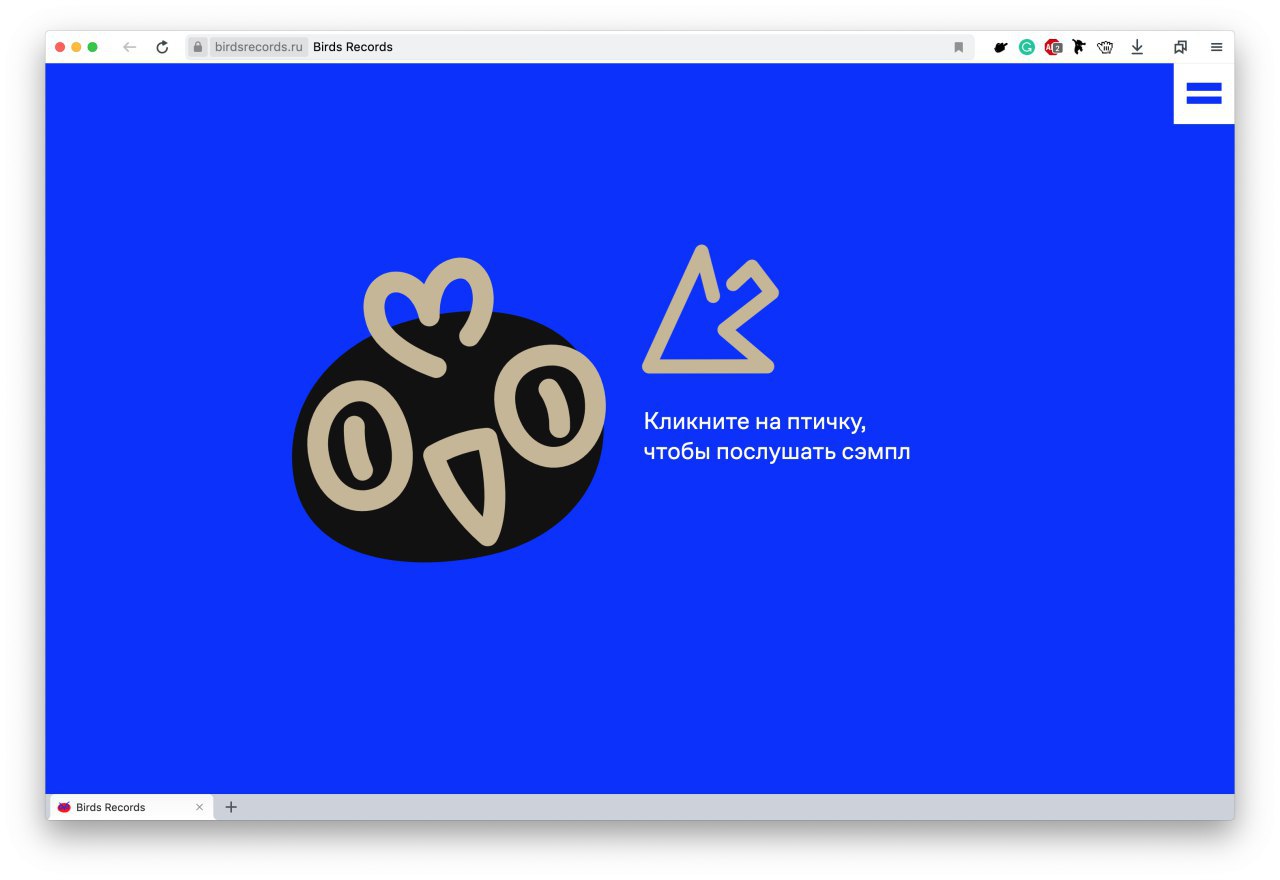Select the Birds Records tab

129,807
